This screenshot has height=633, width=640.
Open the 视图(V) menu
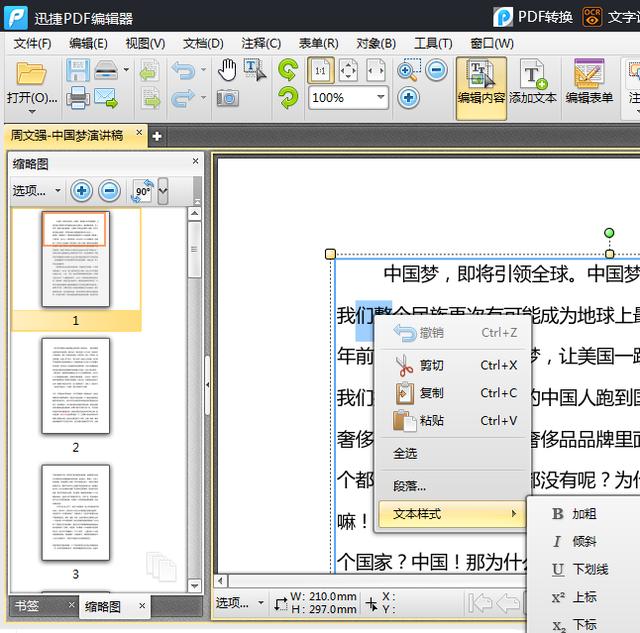point(145,43)
